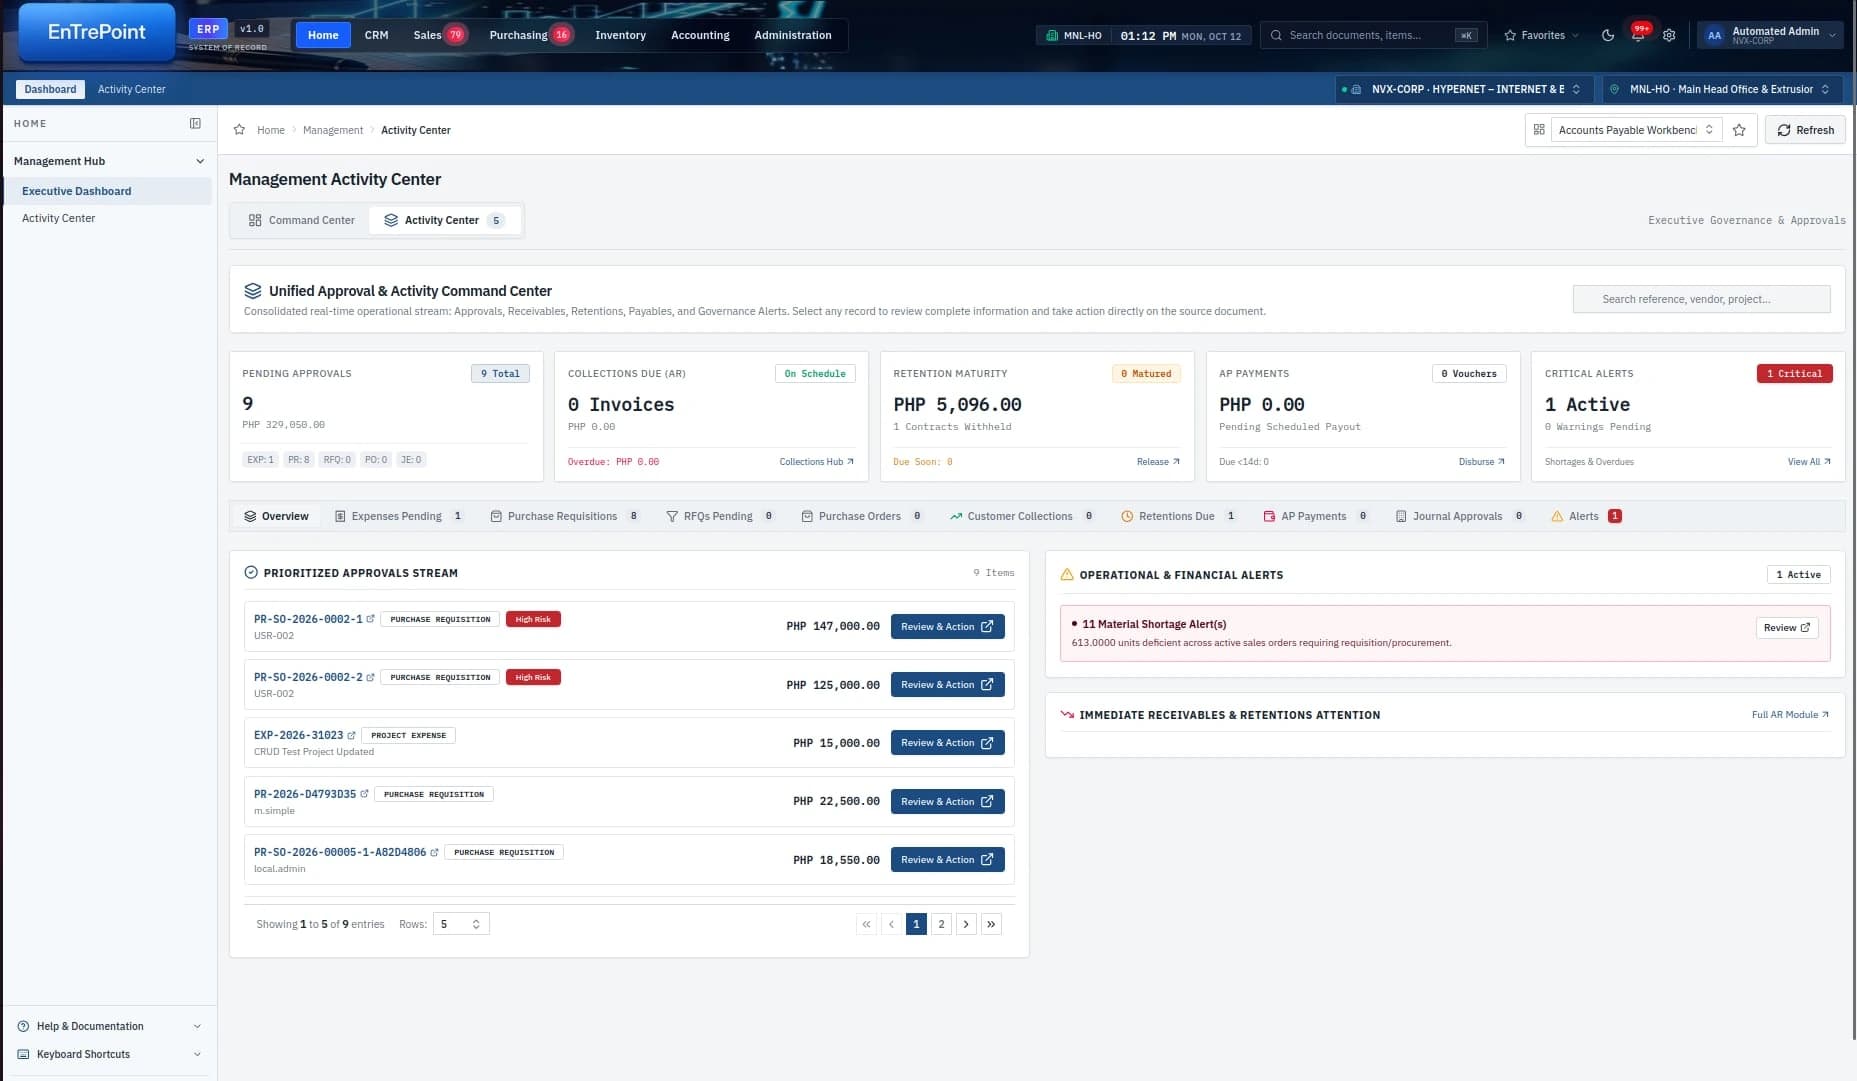This screenshot has height=1081, width=1857.
Task: Click the global Search documents field
Action: [1373, 35]
